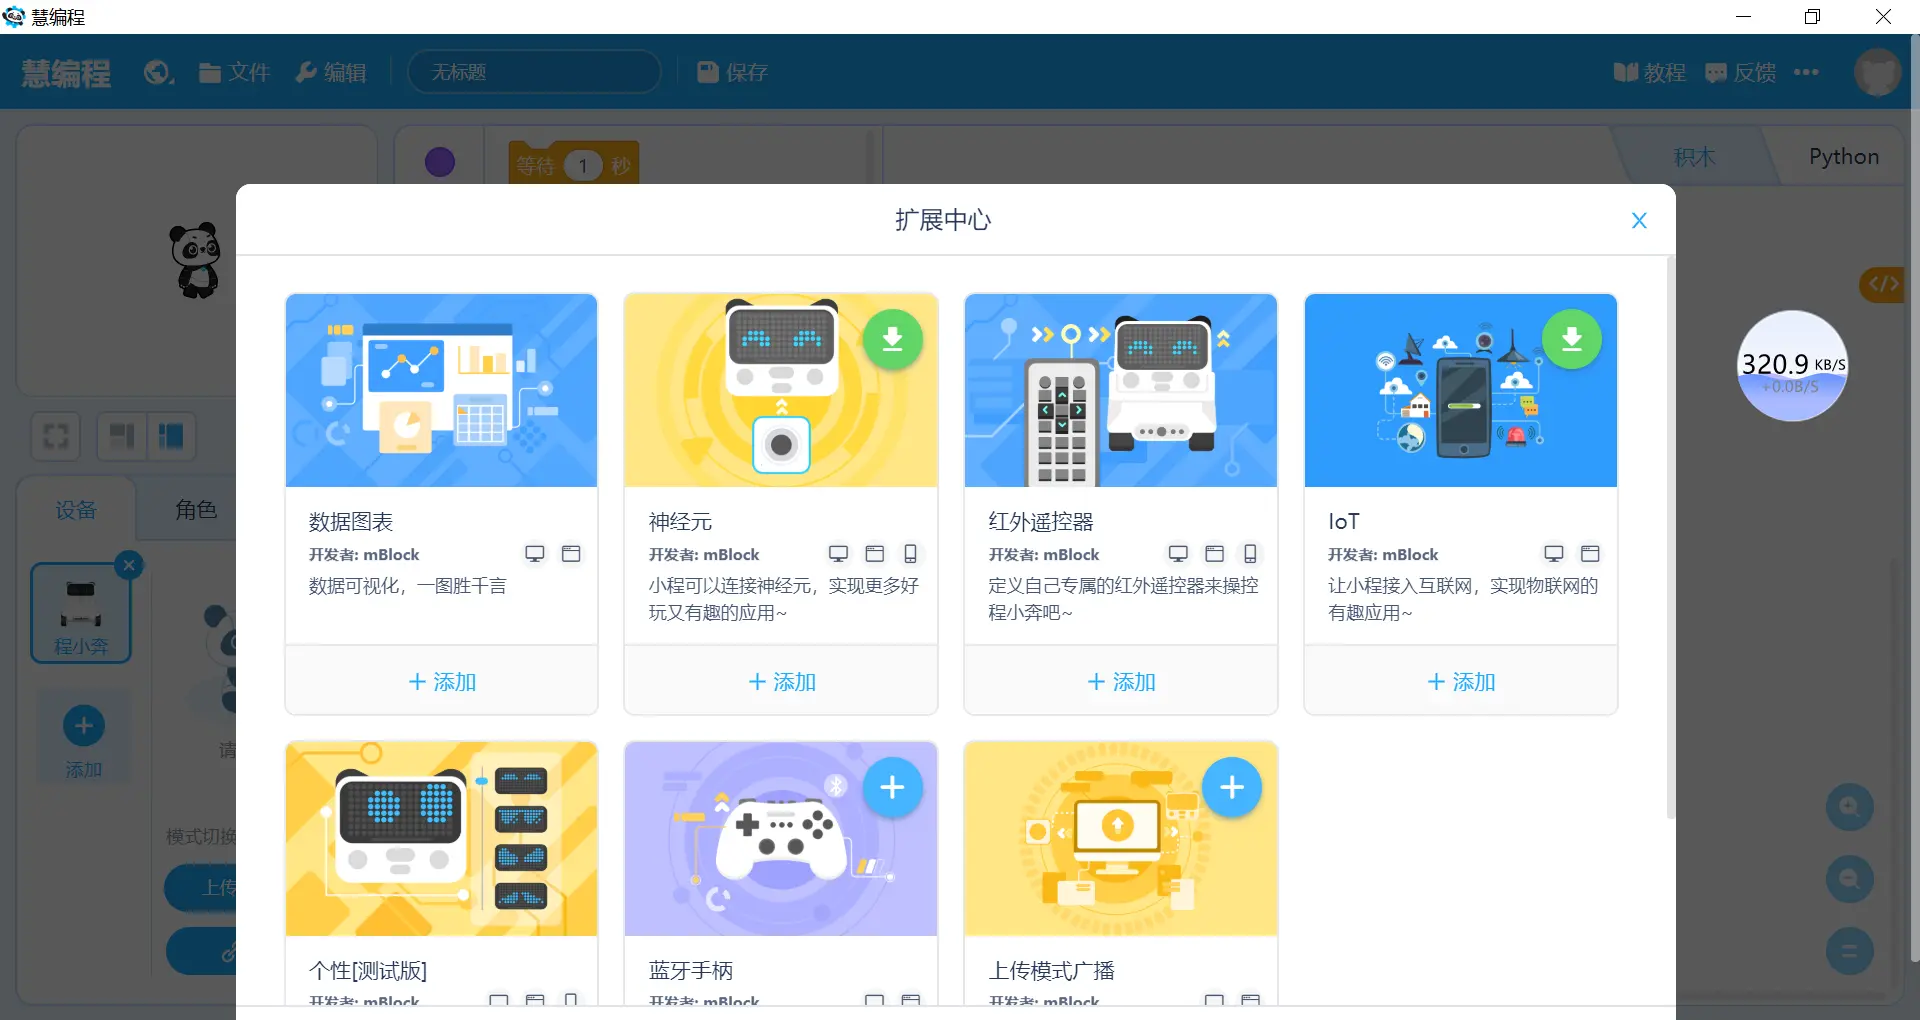This screenshot has width=1920, height=1020.
Task: Add the 红外遥控器 extension
Action: point(1121,681)
